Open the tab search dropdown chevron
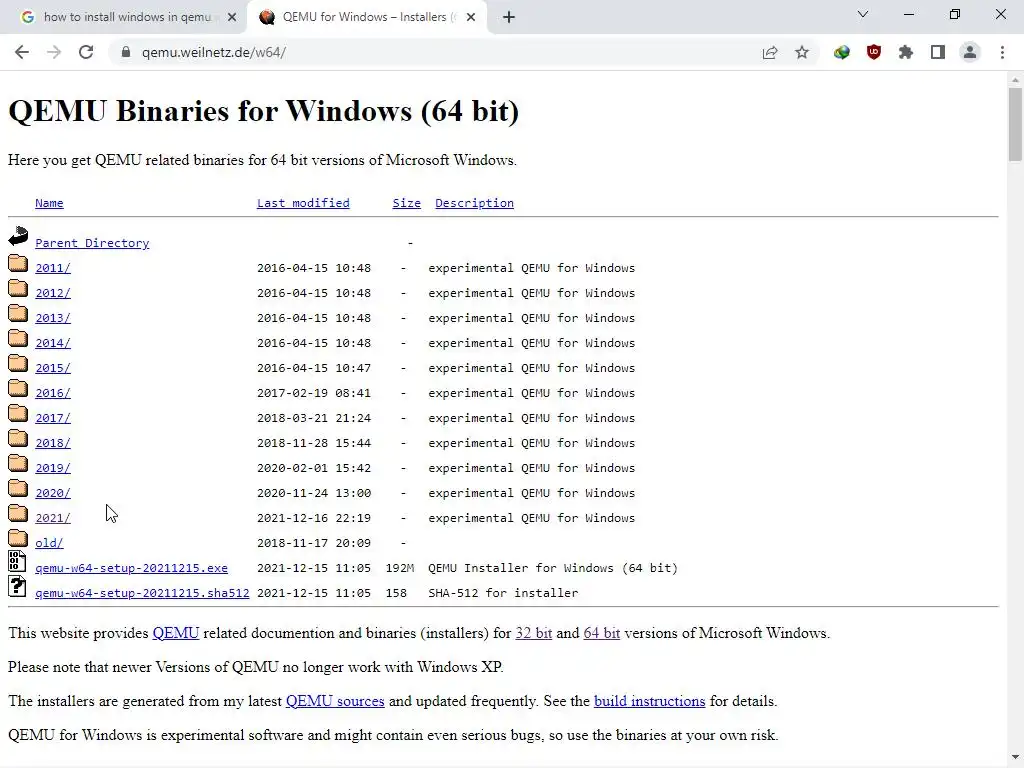 863,14
